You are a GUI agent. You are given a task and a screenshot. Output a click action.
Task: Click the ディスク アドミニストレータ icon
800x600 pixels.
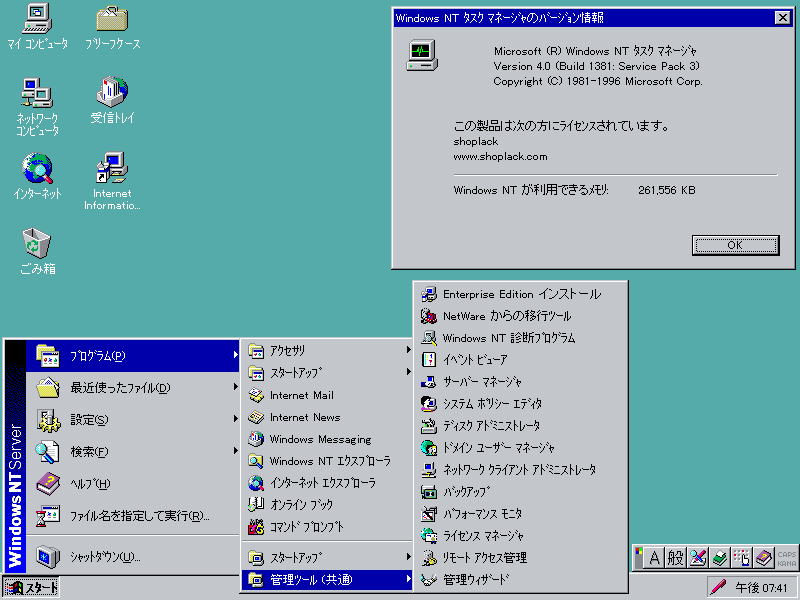tap(429, 426)
